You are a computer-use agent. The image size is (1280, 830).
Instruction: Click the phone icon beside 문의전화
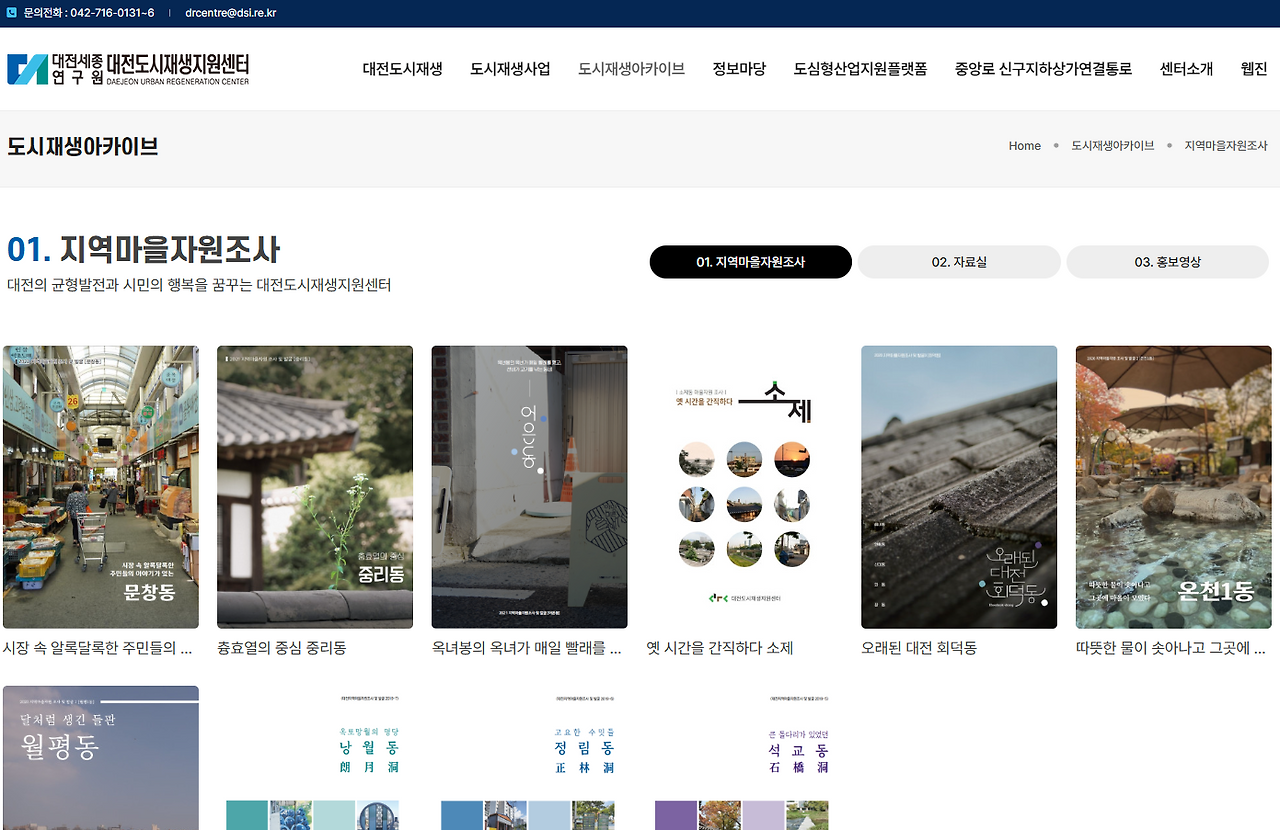point(12,13)
